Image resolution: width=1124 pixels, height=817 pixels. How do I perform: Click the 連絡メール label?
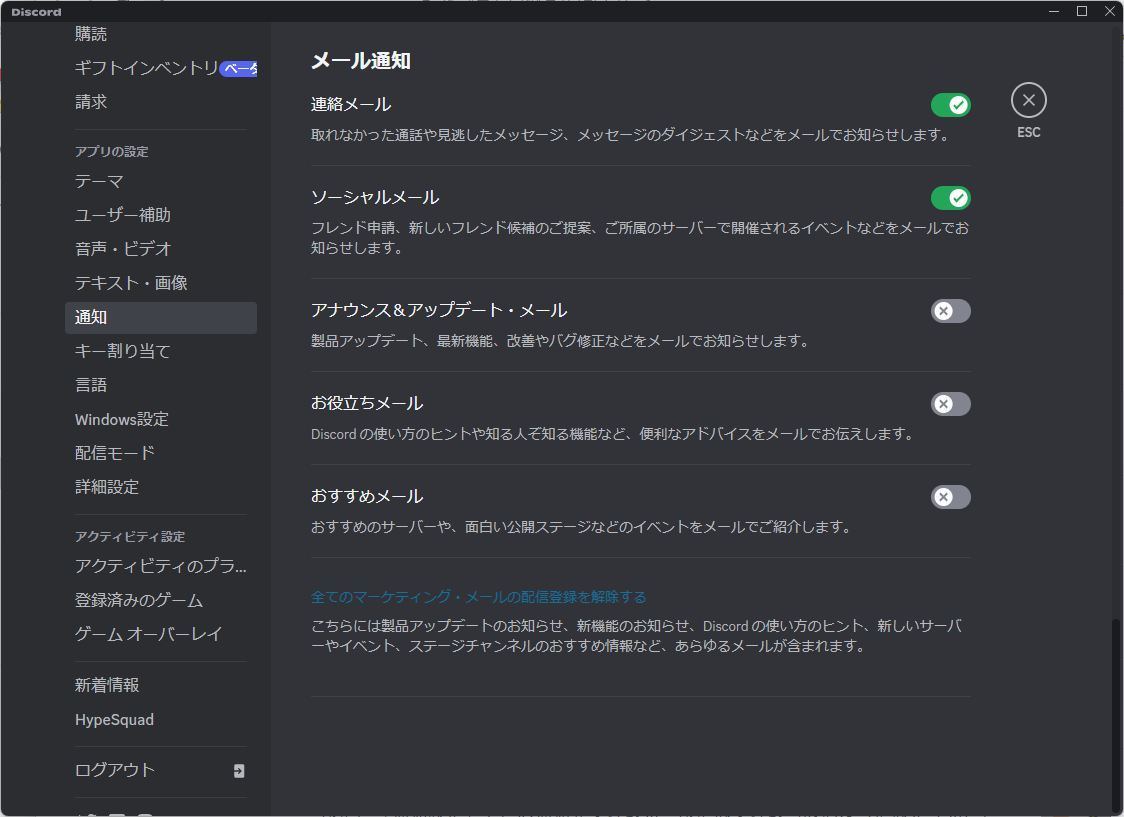pyautogui.click(x=351, y=105)
